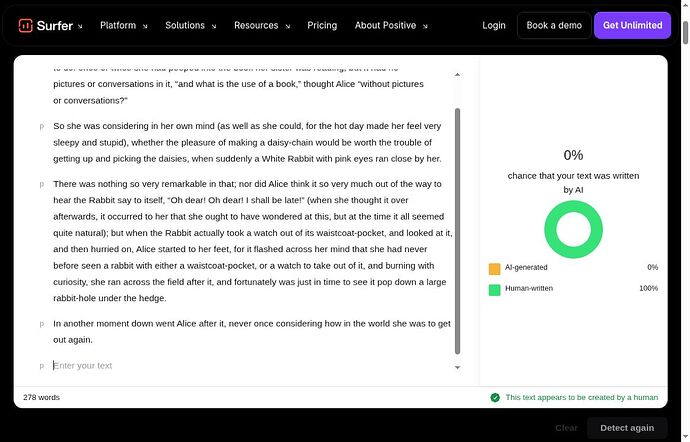Expand the Solutions dropdown menu
Image resolution: width=690 pixels, height=442 pixels.
191,26
